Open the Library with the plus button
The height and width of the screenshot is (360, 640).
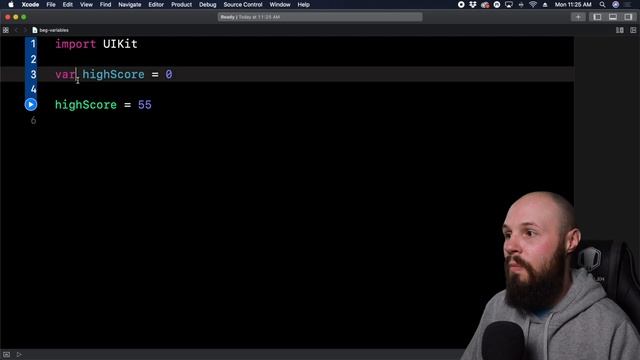point(578,17)
